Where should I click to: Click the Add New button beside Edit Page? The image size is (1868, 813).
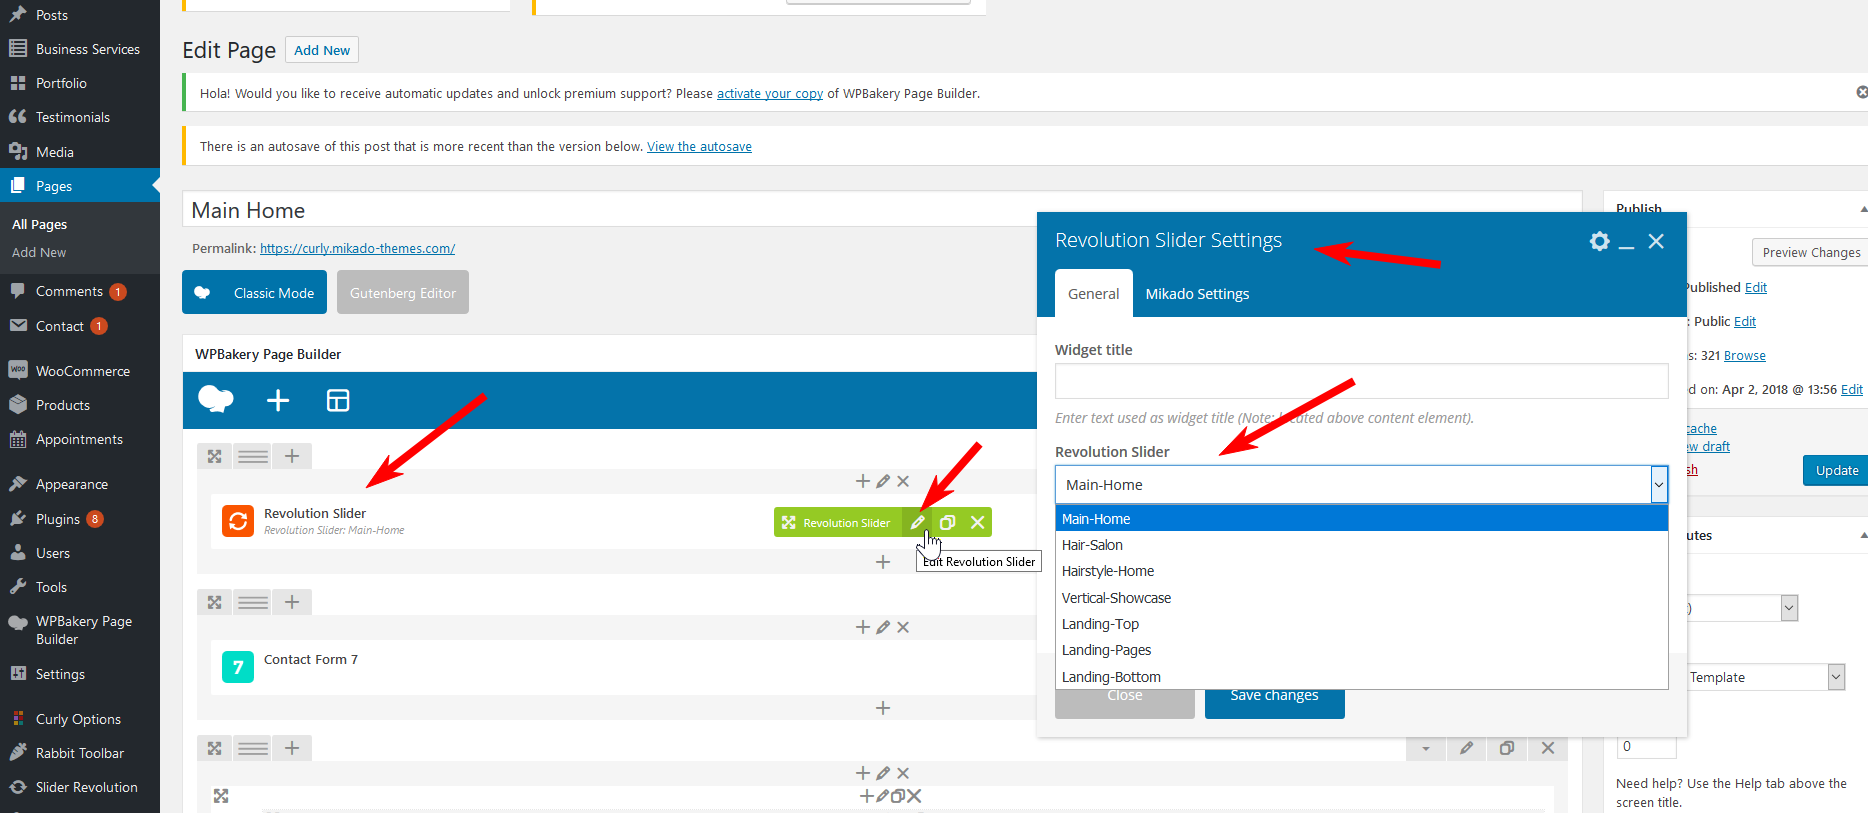pyautogui.click(x=322, y=50)
